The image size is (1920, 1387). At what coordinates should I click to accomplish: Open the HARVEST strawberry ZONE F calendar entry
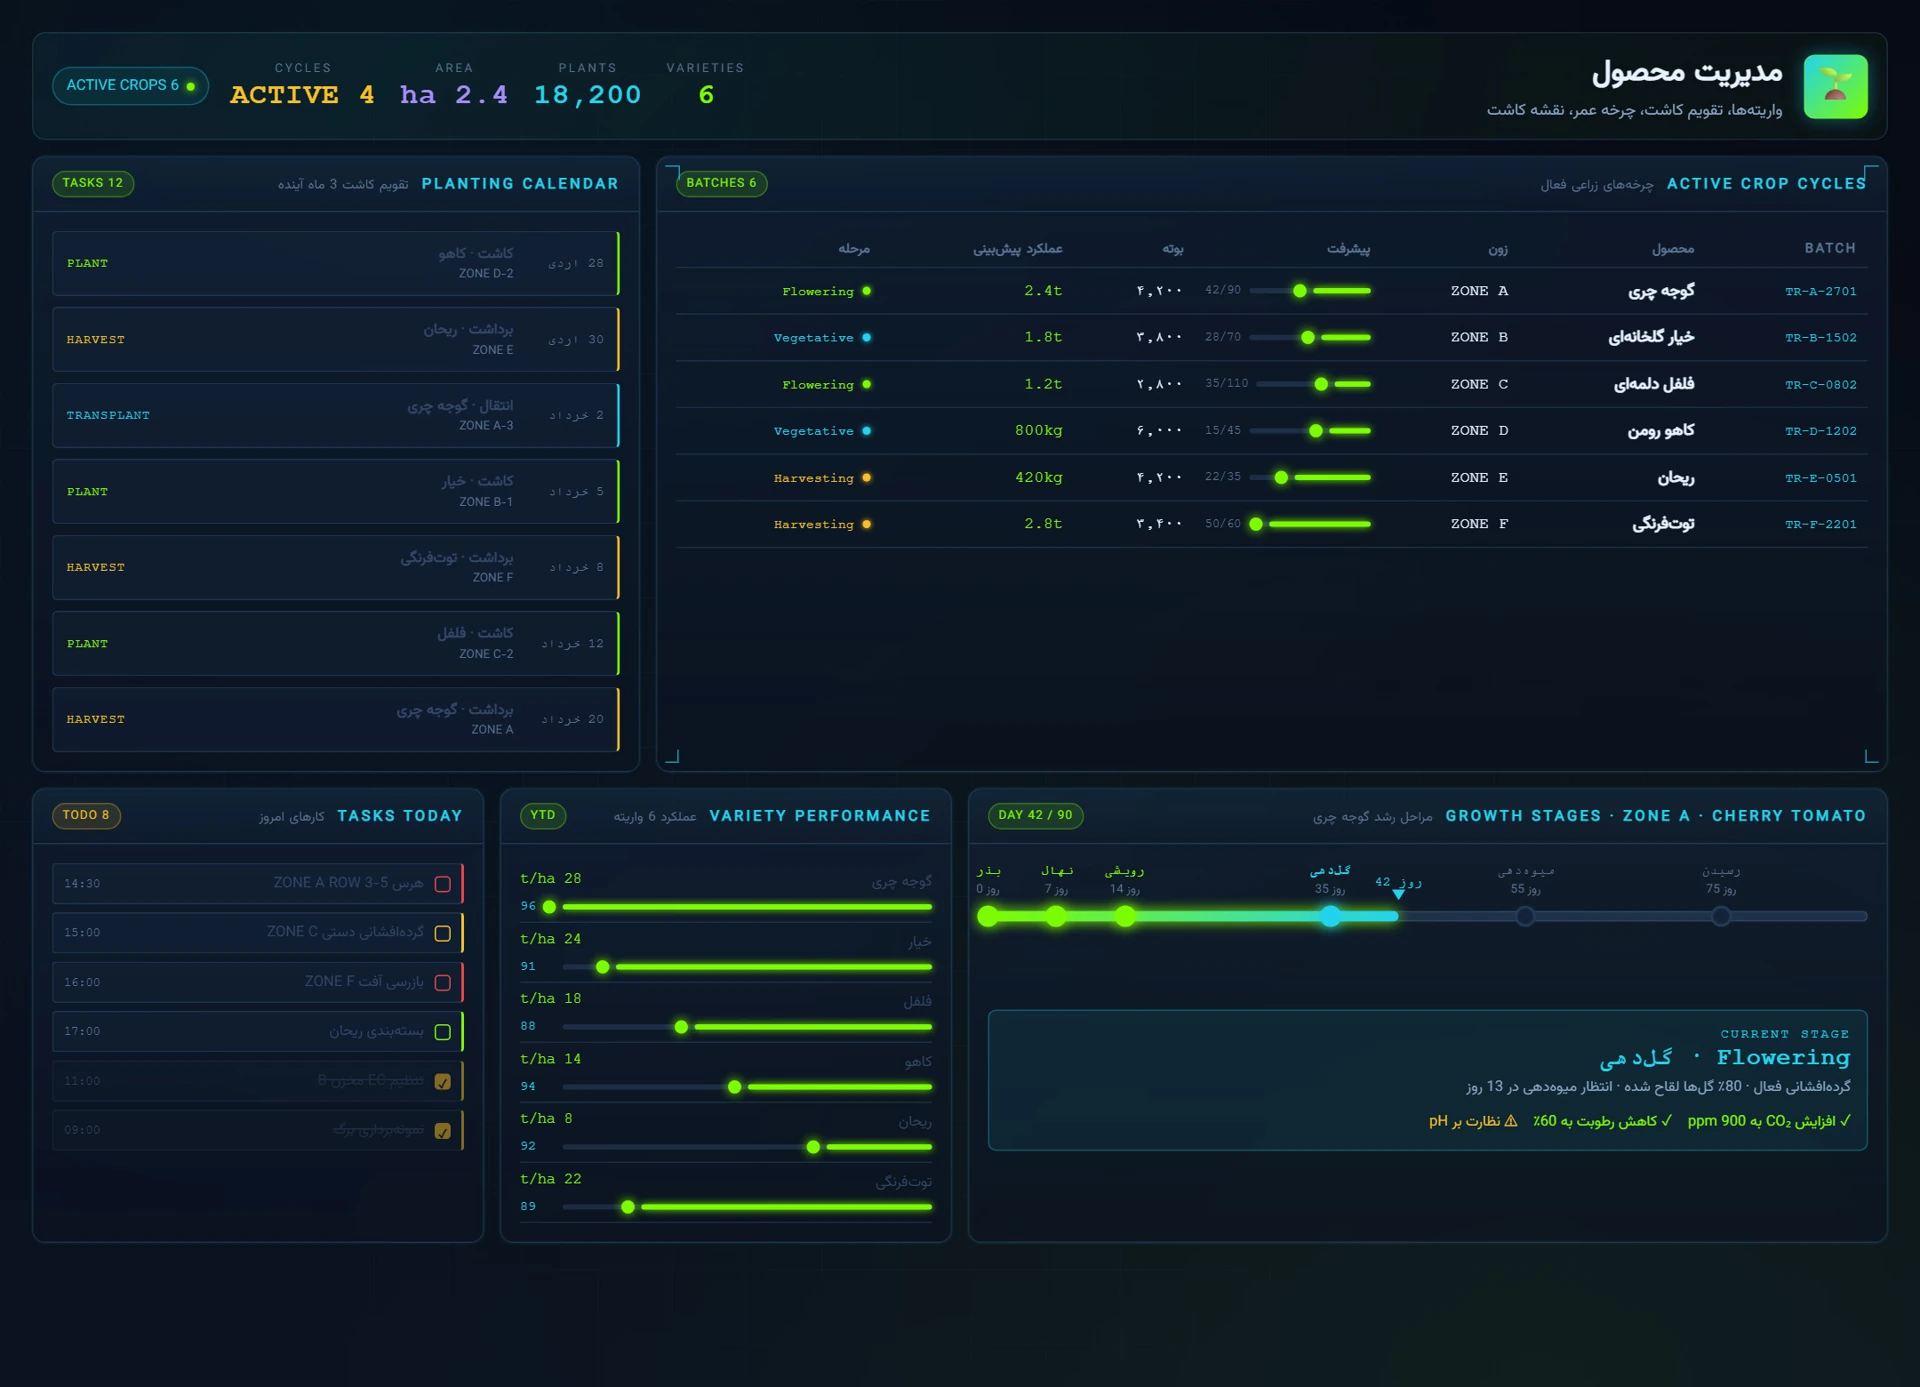336,567
